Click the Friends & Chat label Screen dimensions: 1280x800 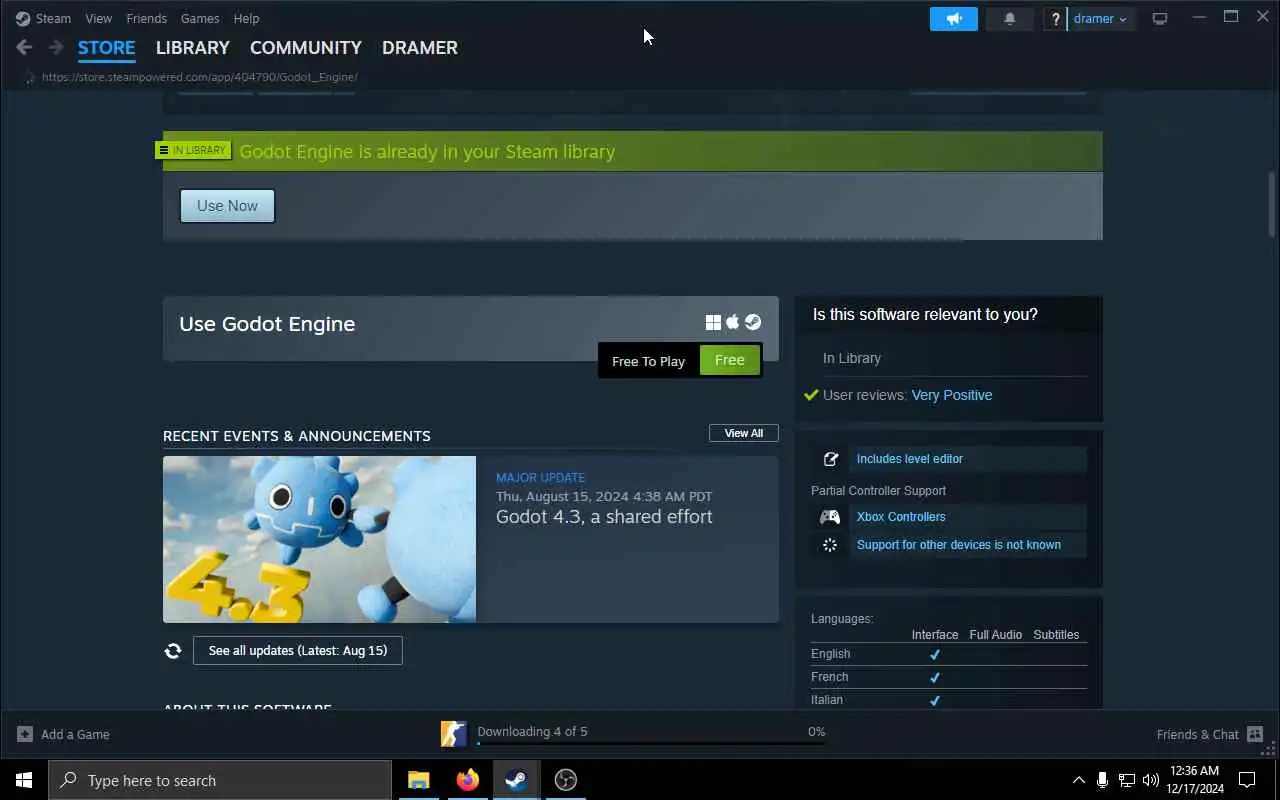1198,734
